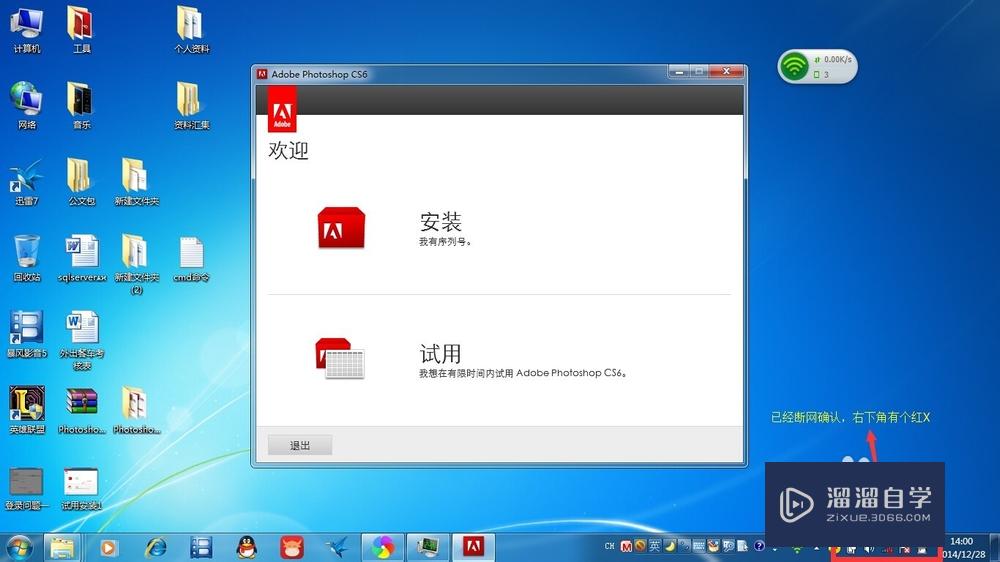Open the 回收站 recycle bin
The width and height of the screenshot is (1000, 562).
click(27, 258)
